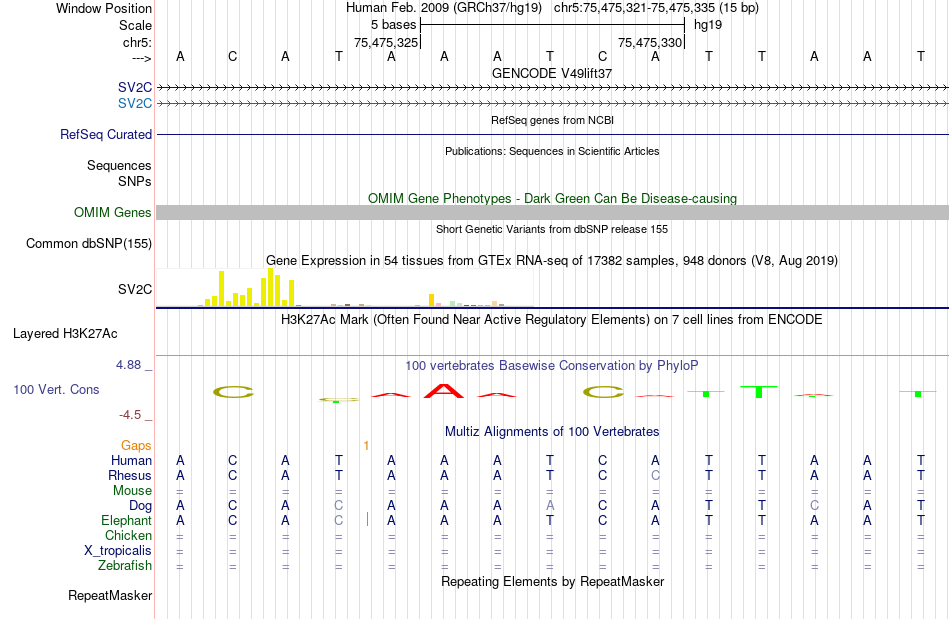Click the Chicken alignment row label
The width and height of the screenshot is (950, 619).
tap(128, 535)
